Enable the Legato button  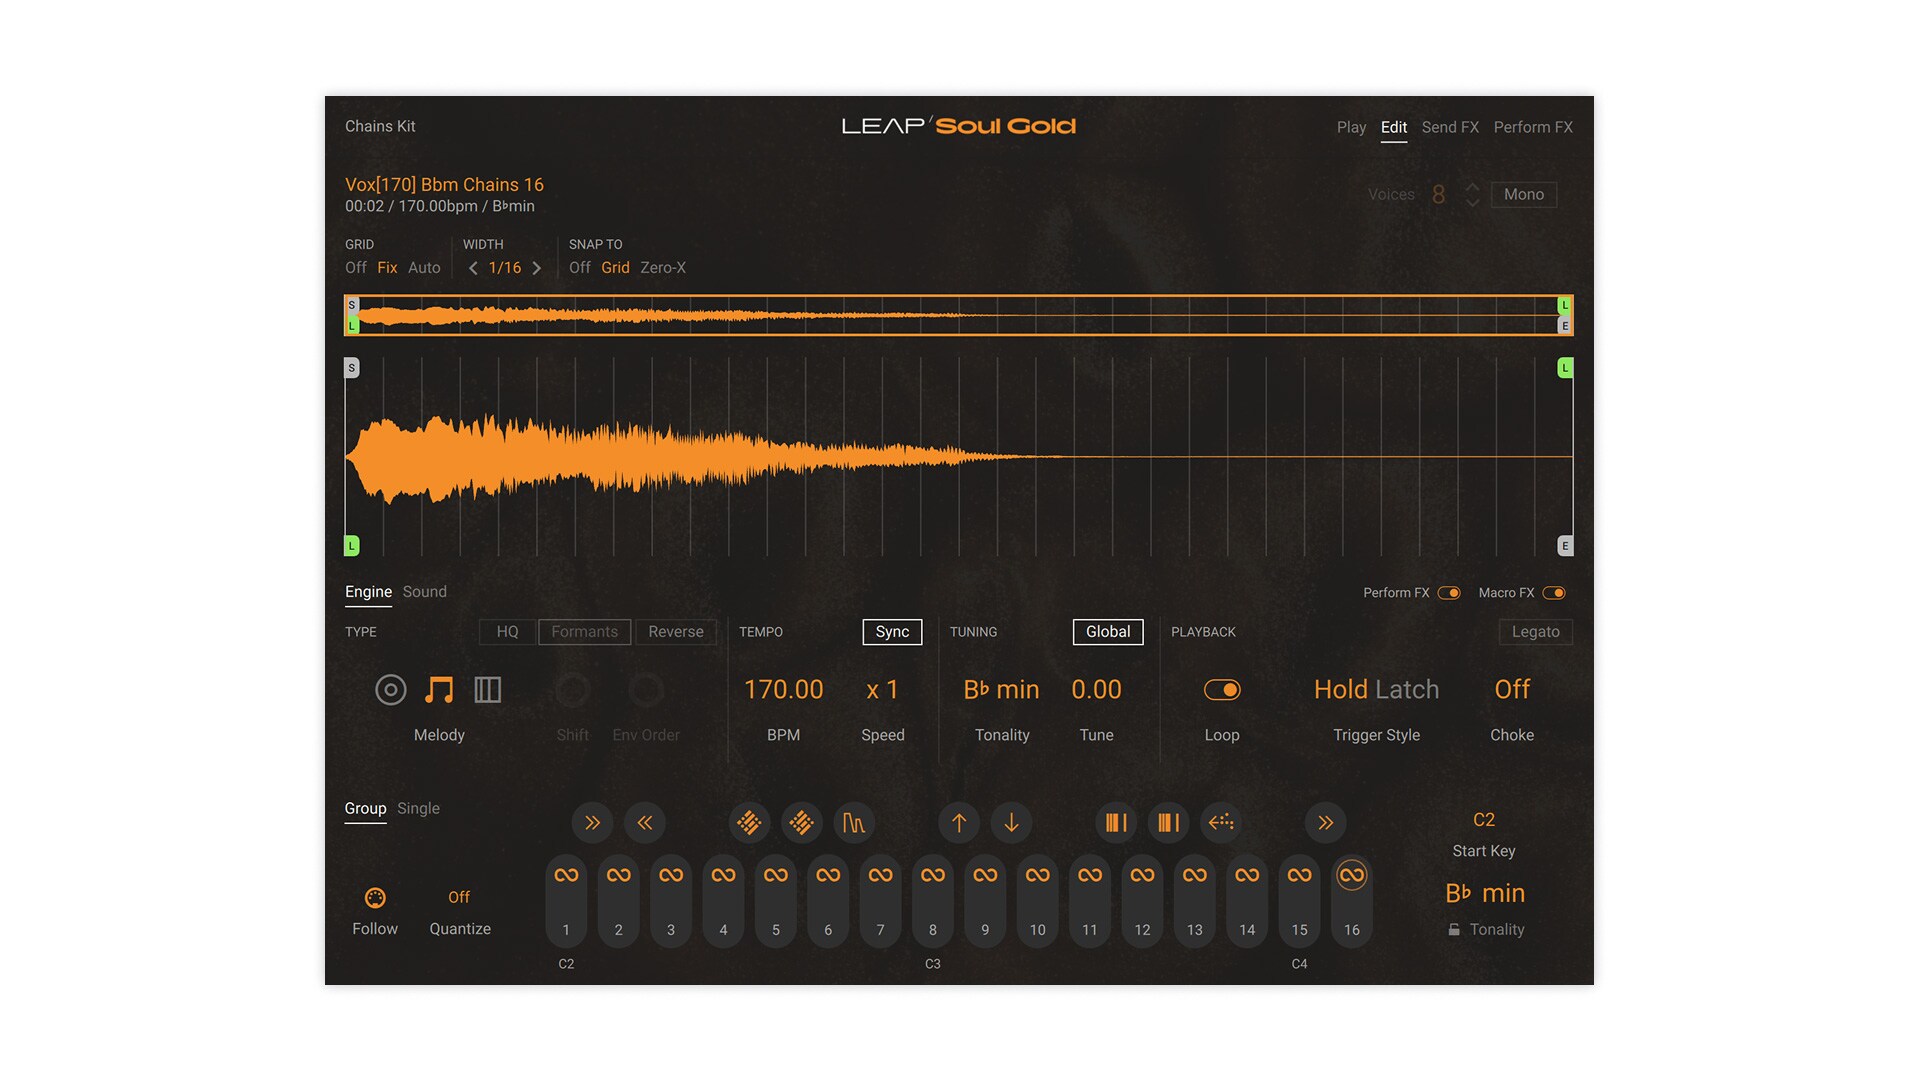[1535, 632]
